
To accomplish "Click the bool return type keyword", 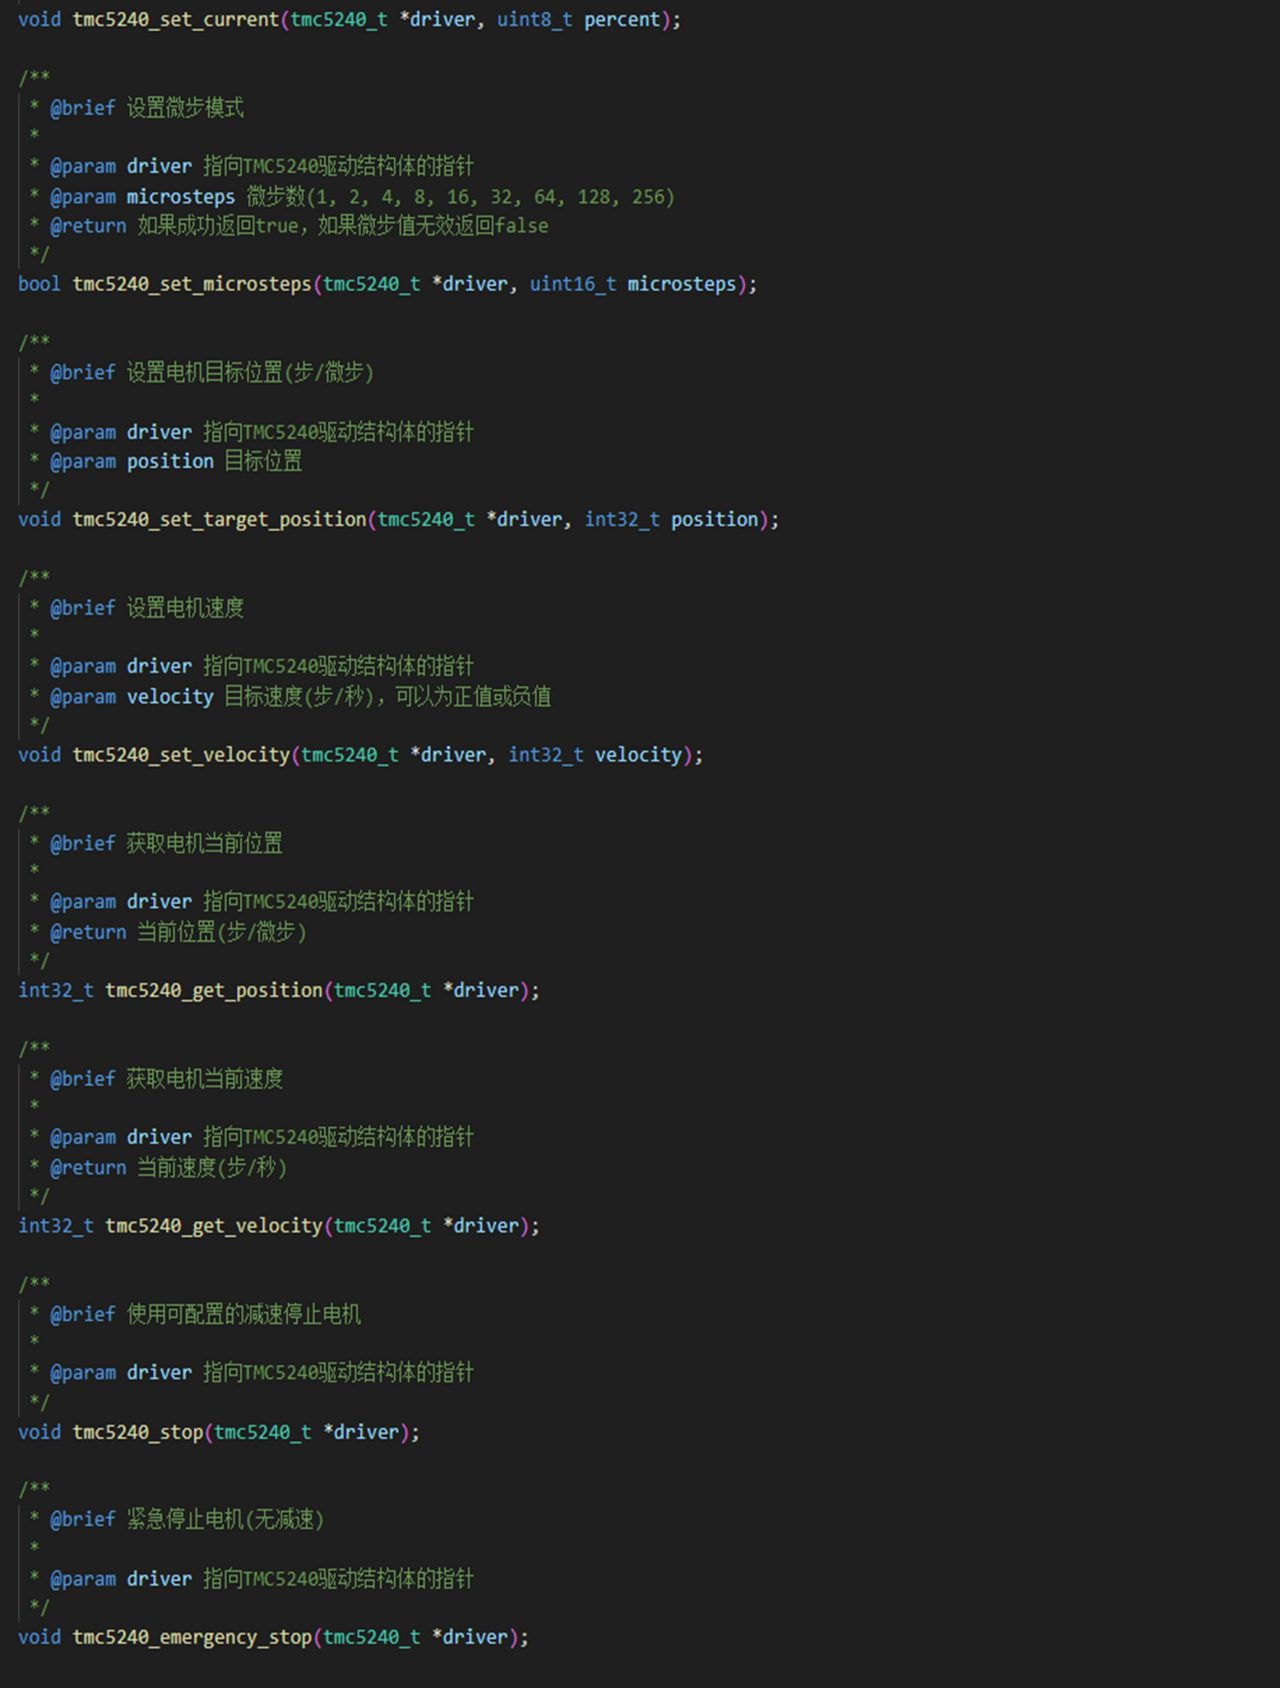I will coord(39,284).
